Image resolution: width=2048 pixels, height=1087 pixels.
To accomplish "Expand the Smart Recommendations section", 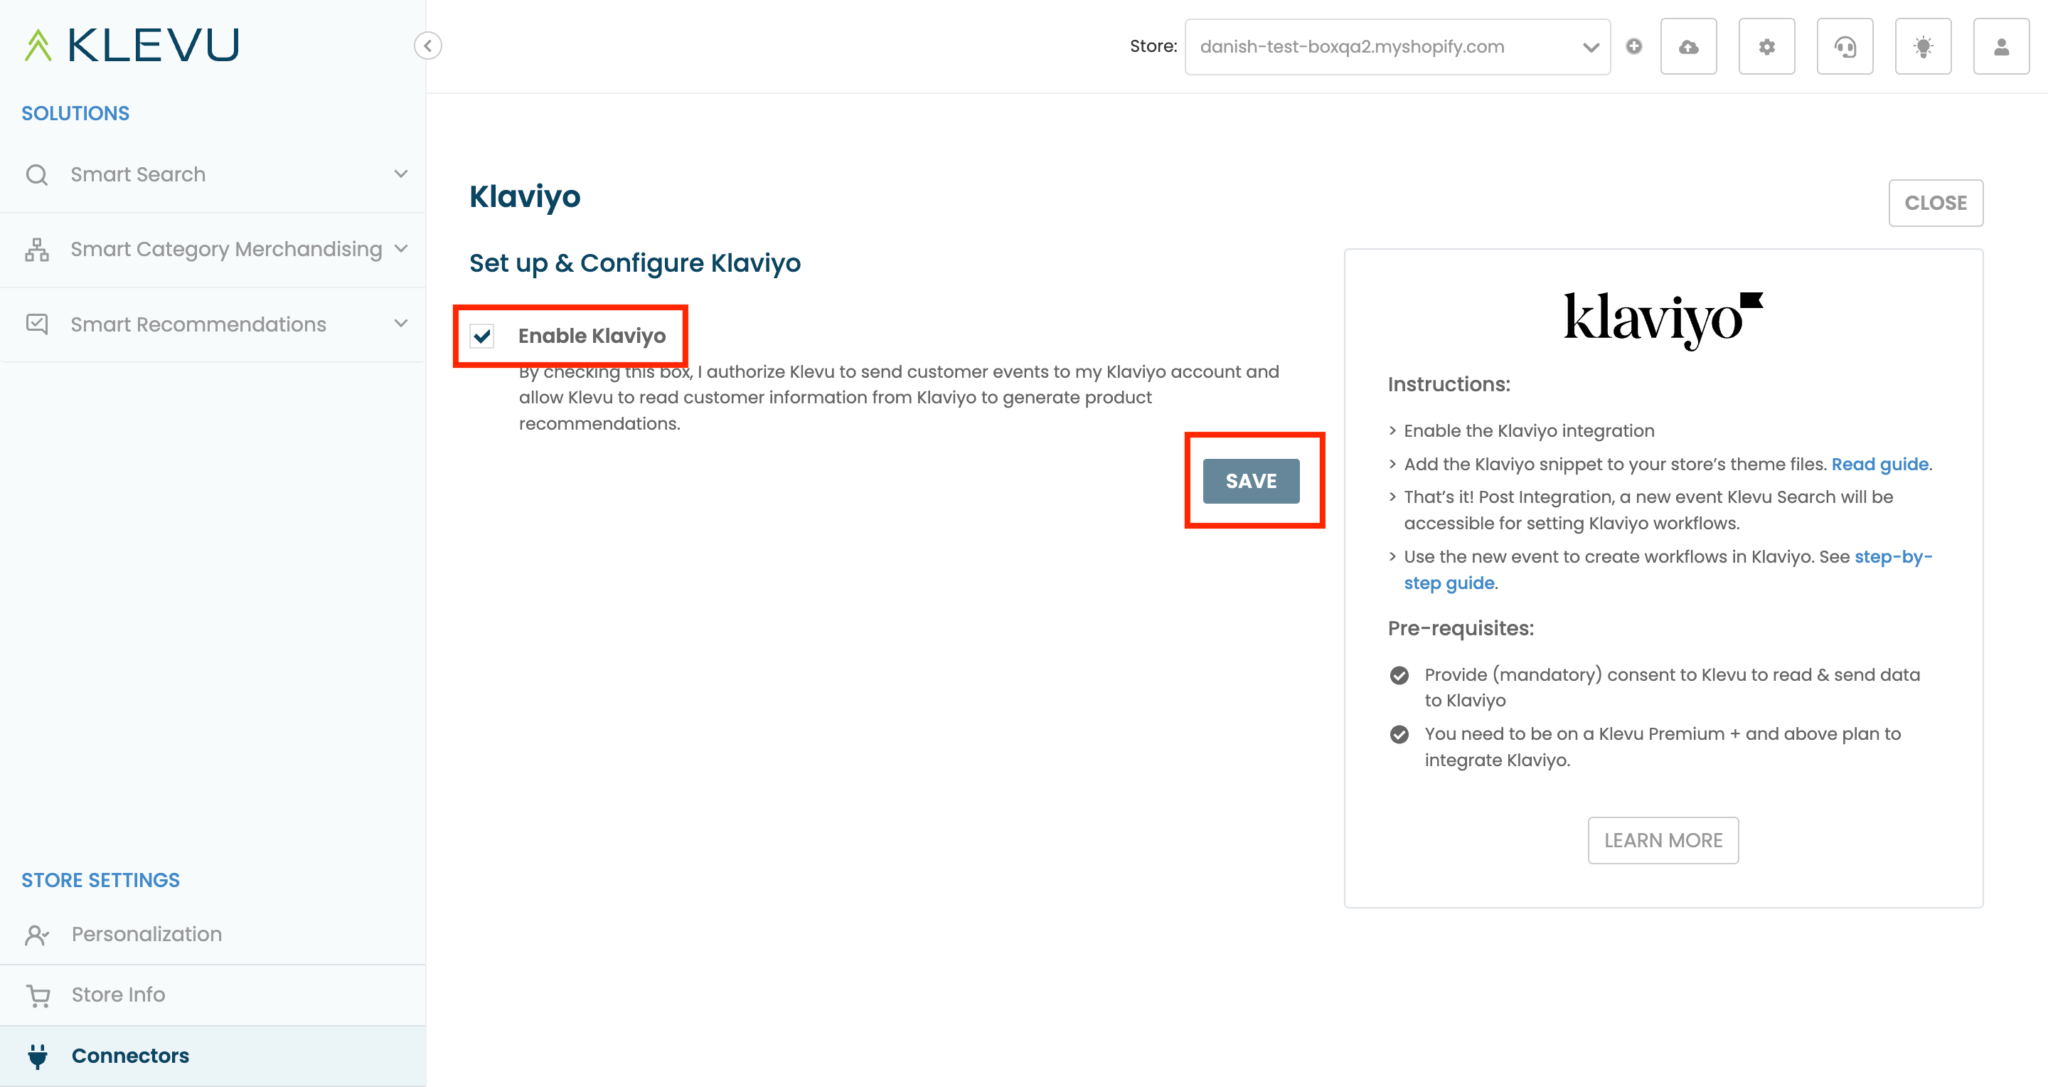I will [401, 324].
